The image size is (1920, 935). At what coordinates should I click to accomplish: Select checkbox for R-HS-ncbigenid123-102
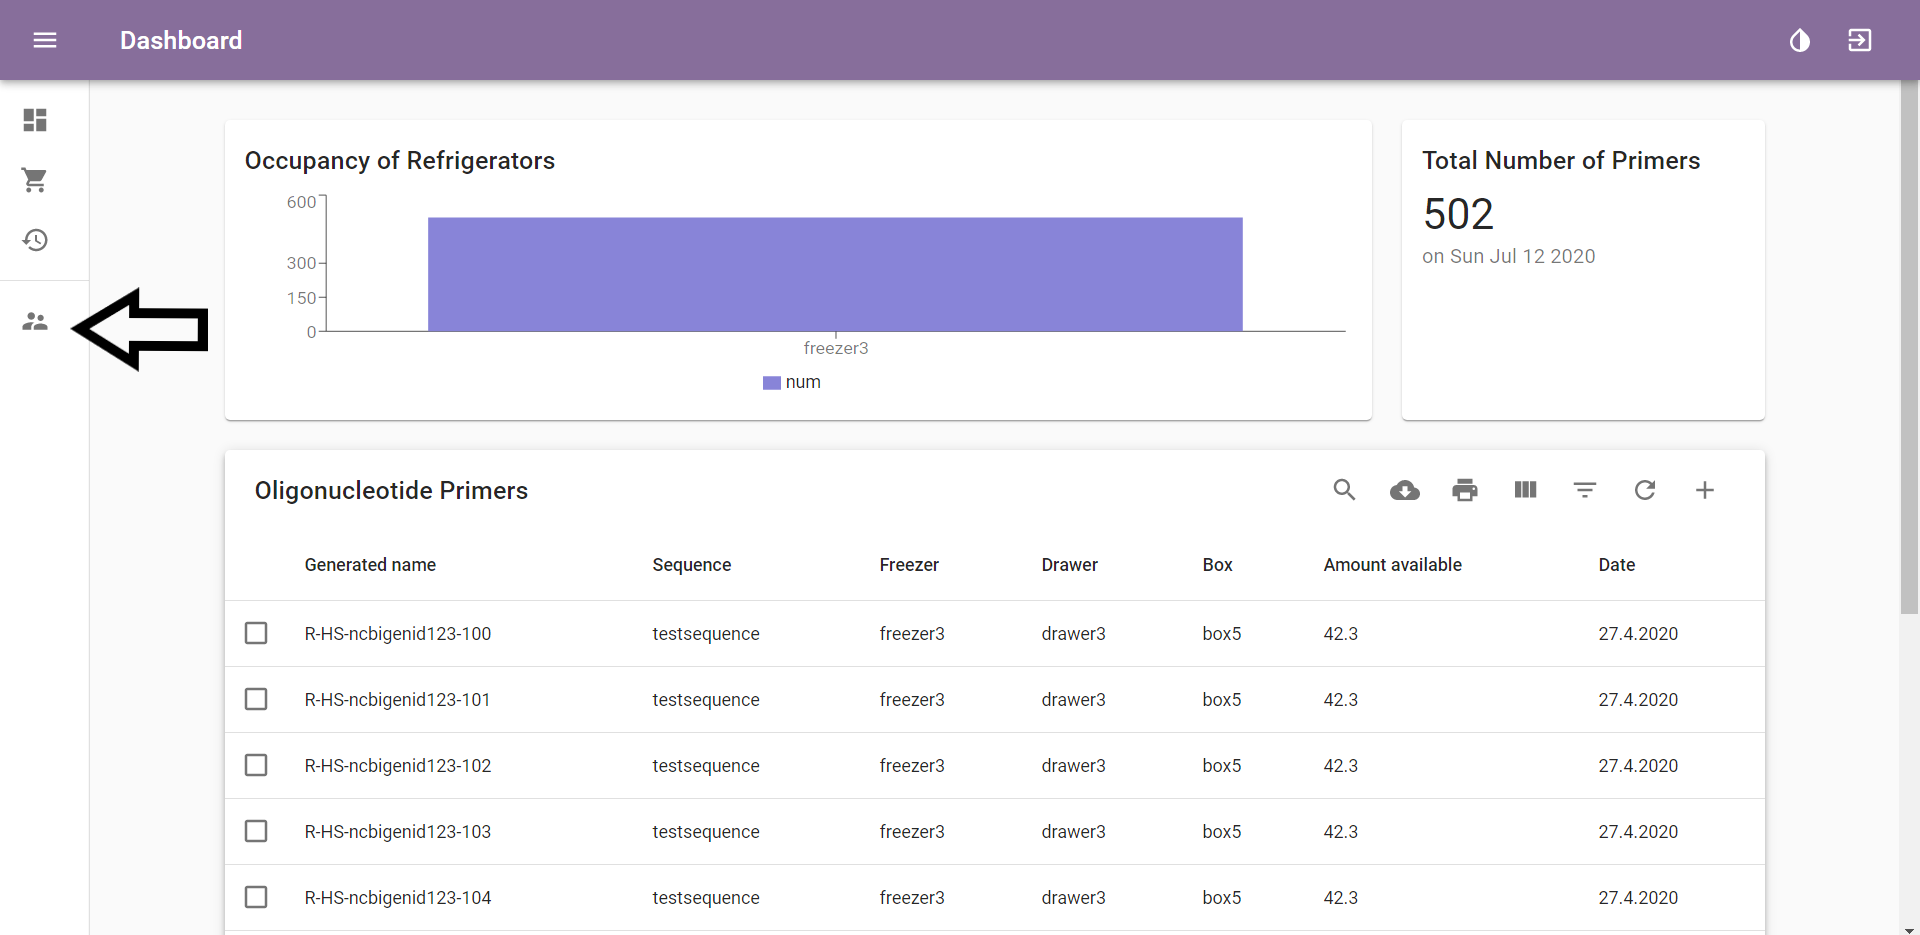tap(256, 765)
